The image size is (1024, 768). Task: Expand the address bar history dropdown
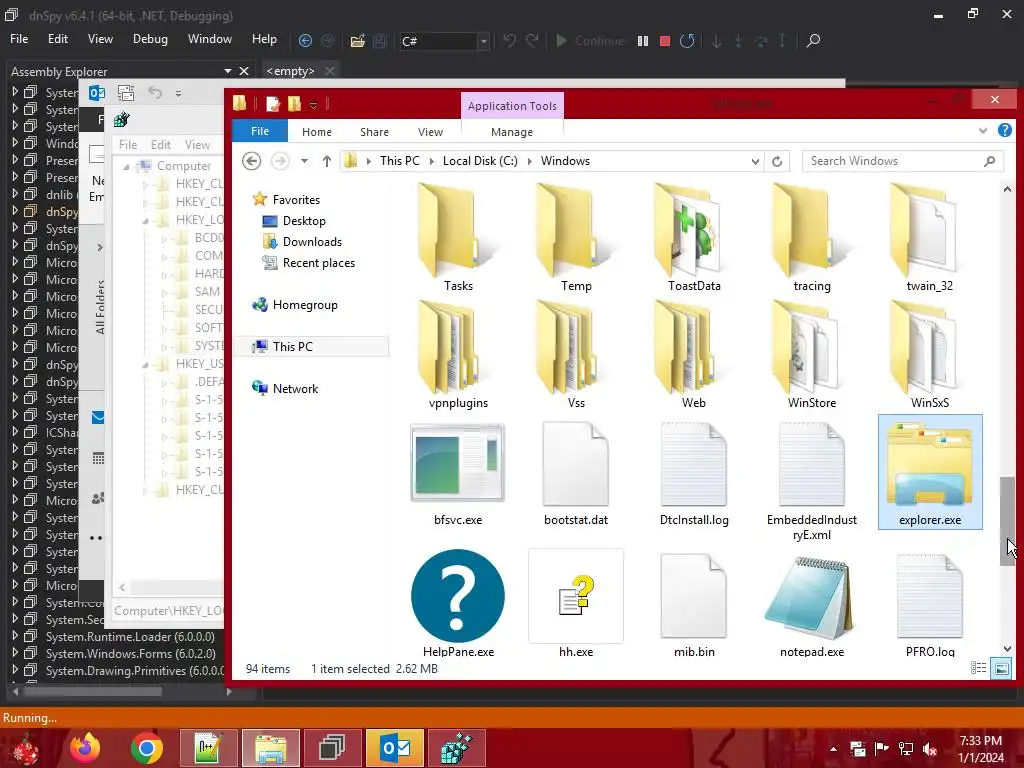pos(755,161)
